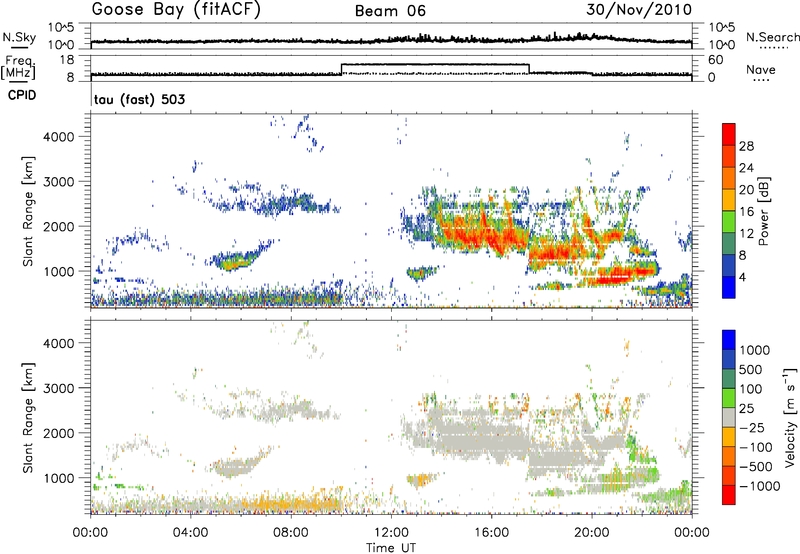Click the '1000' range tick of velocity panel
Image resolution: width=800 pixels, height=554 pixels.
[59, 478]
